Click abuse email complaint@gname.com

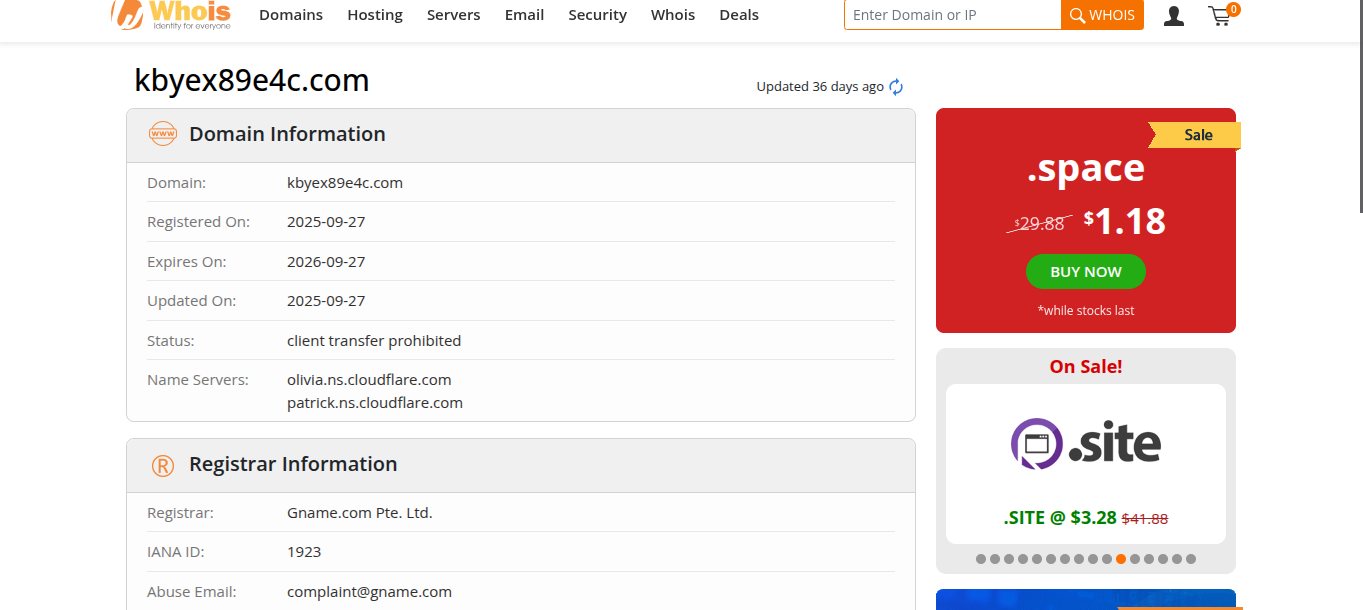pos(369,592)
